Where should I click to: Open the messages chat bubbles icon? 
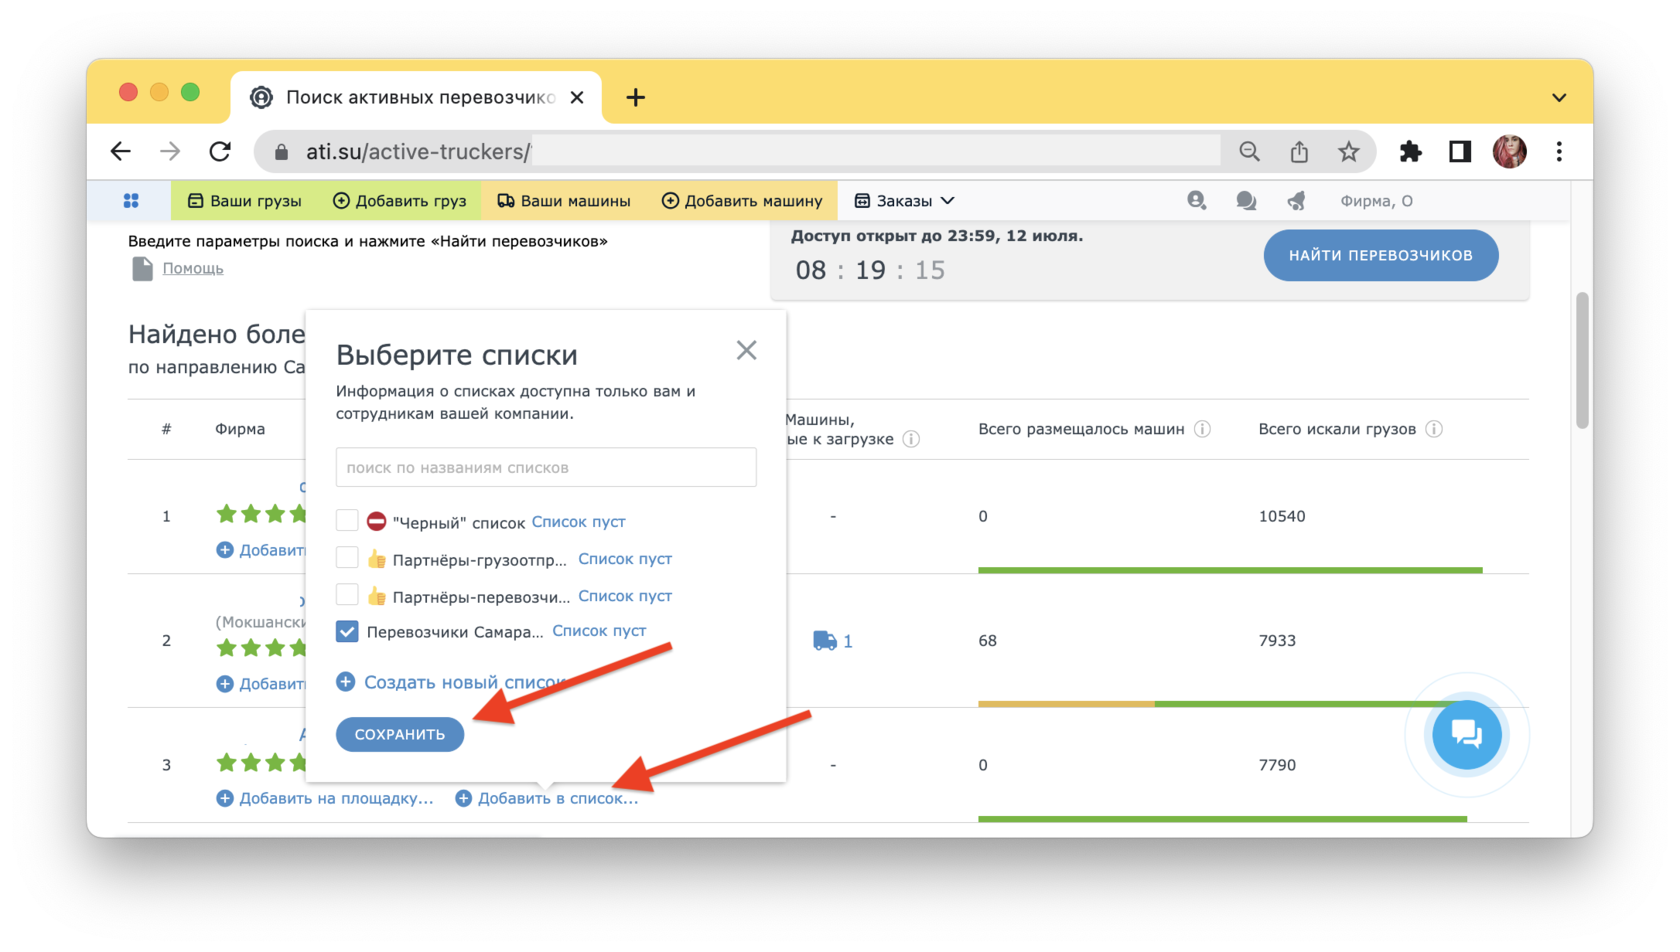(x=1246, y=201)
